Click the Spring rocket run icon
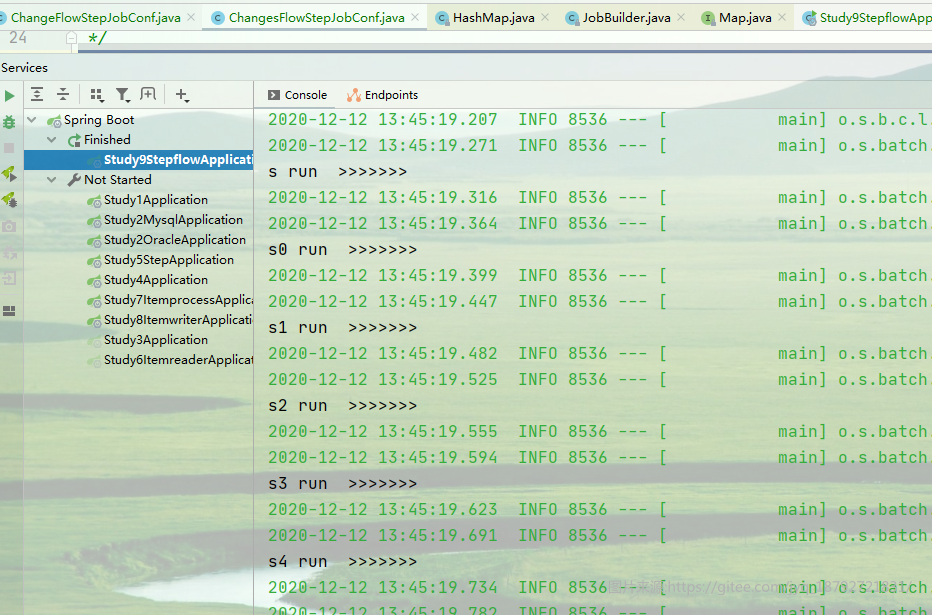 pyautogui.click(x=10, y=174)
